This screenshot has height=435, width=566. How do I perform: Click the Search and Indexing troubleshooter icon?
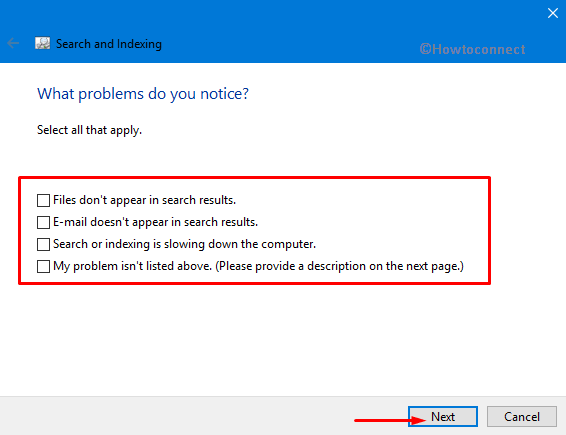pyautogui.click(x=43, y=43)
